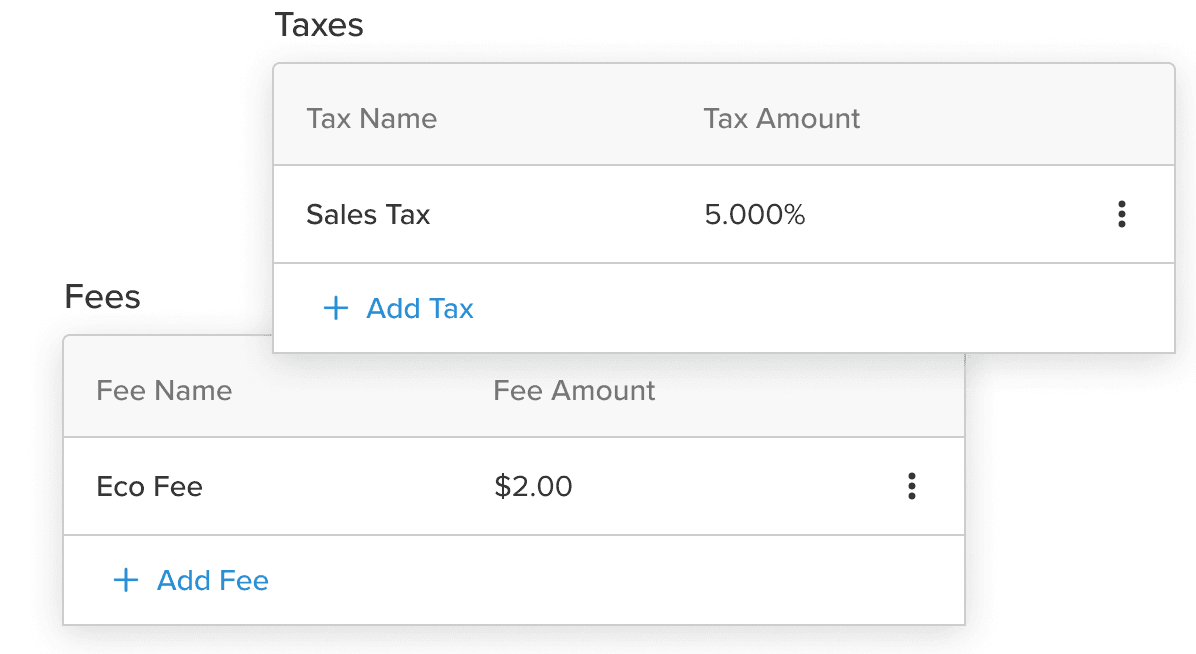Select the Sales Tax row
1196x654 pixels.
(368, 214)
